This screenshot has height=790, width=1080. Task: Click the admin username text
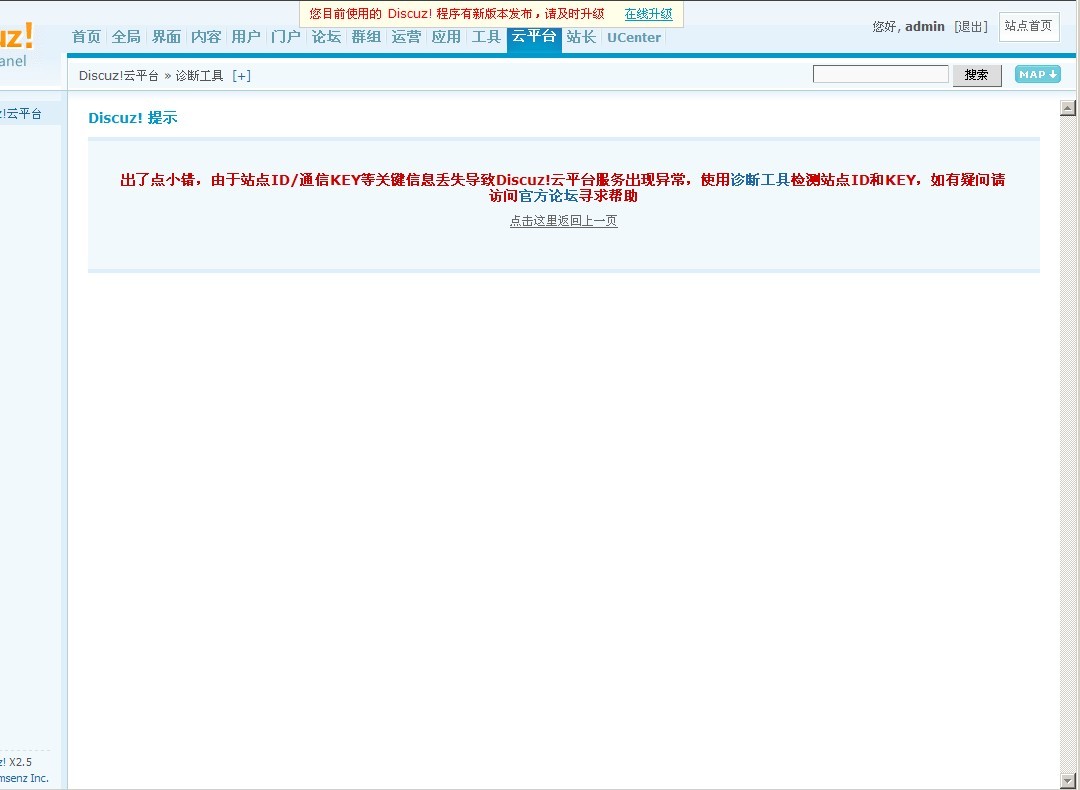click(924, 27)
